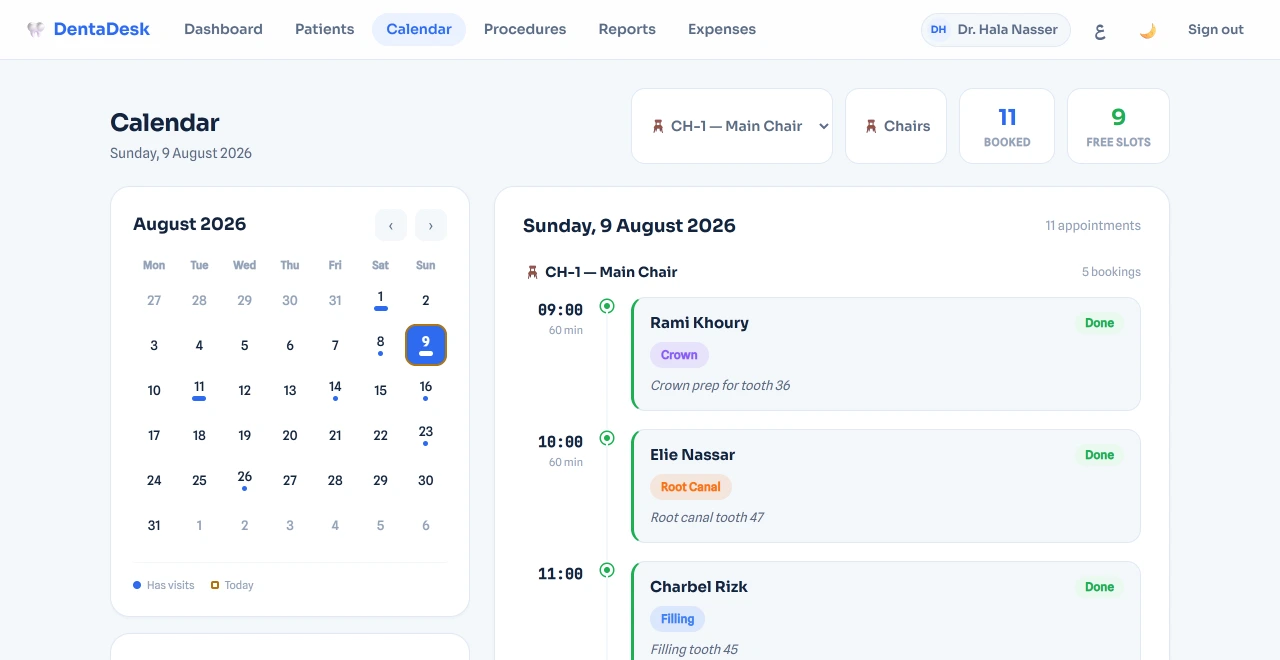
Task: Click the 'Today' legend entry
Action: [x=232, y=585]
